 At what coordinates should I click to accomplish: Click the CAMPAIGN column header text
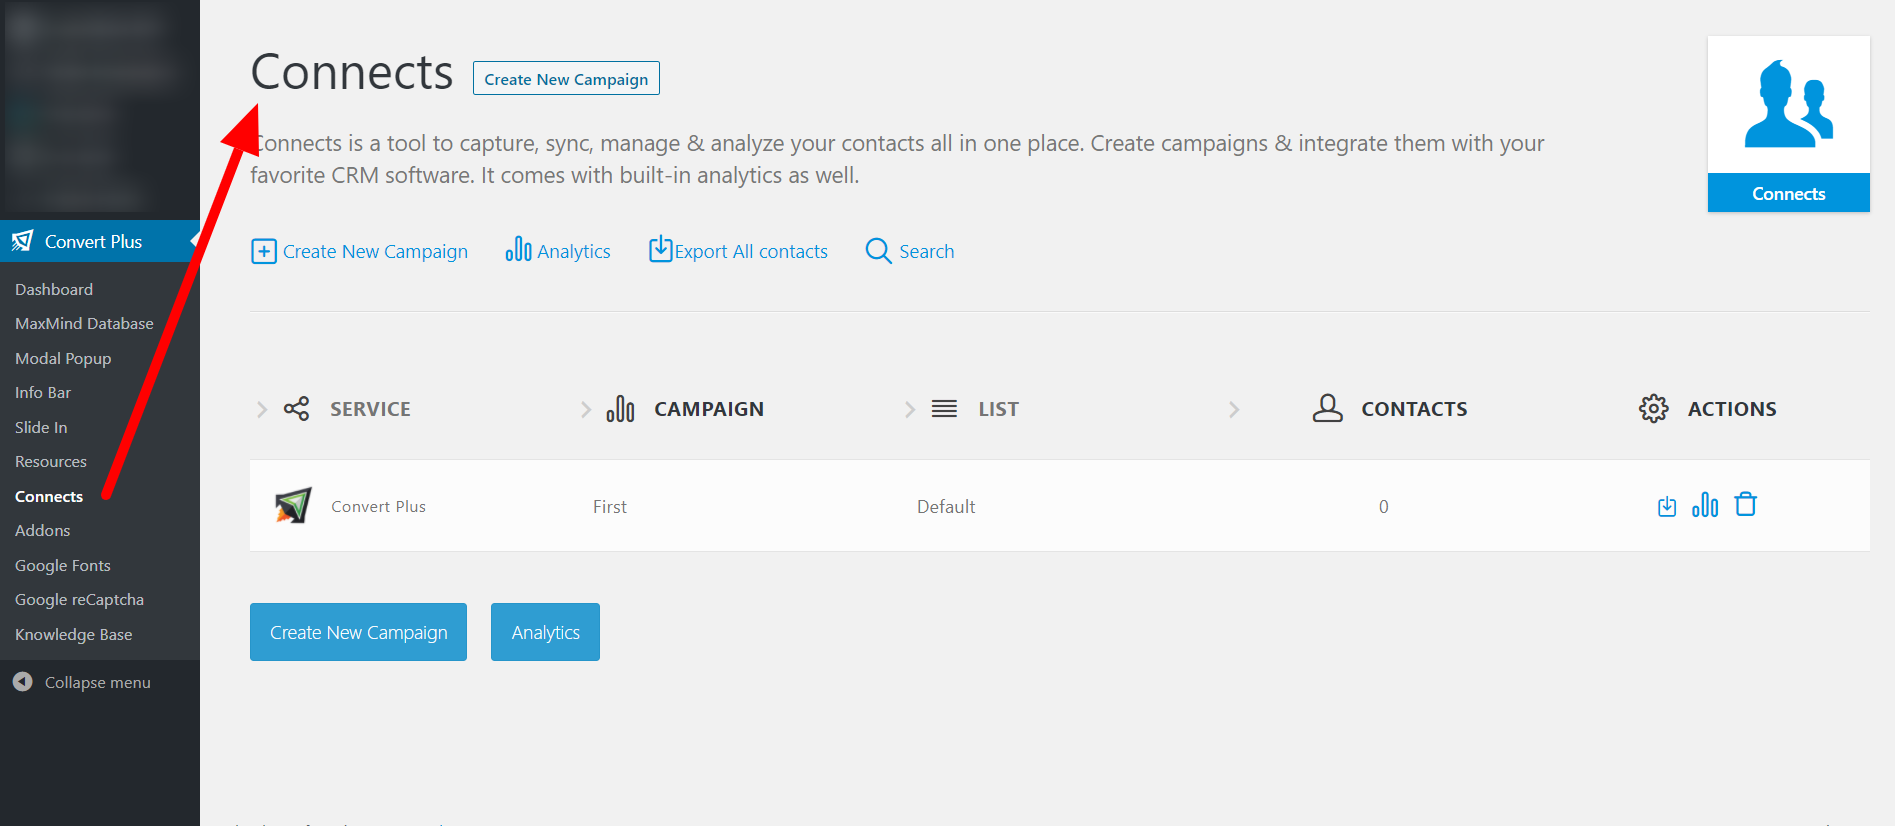point(709,409)
